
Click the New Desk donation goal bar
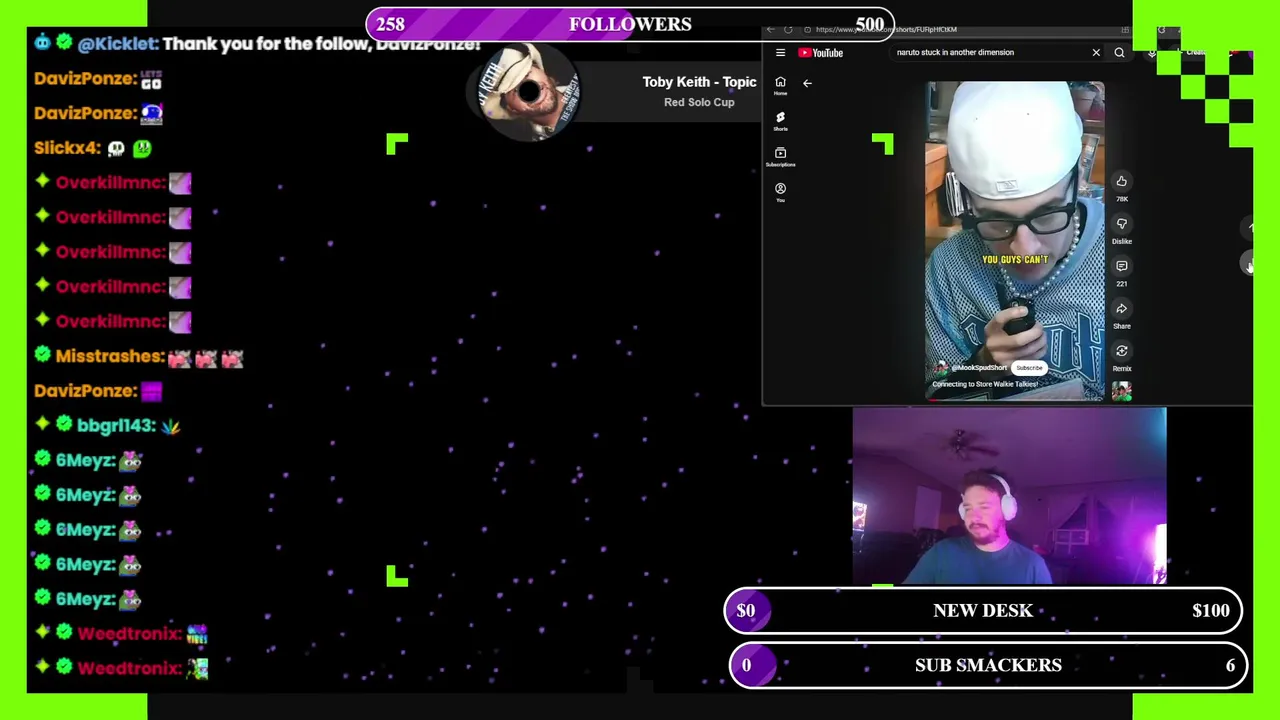click(x=983, y=611)
